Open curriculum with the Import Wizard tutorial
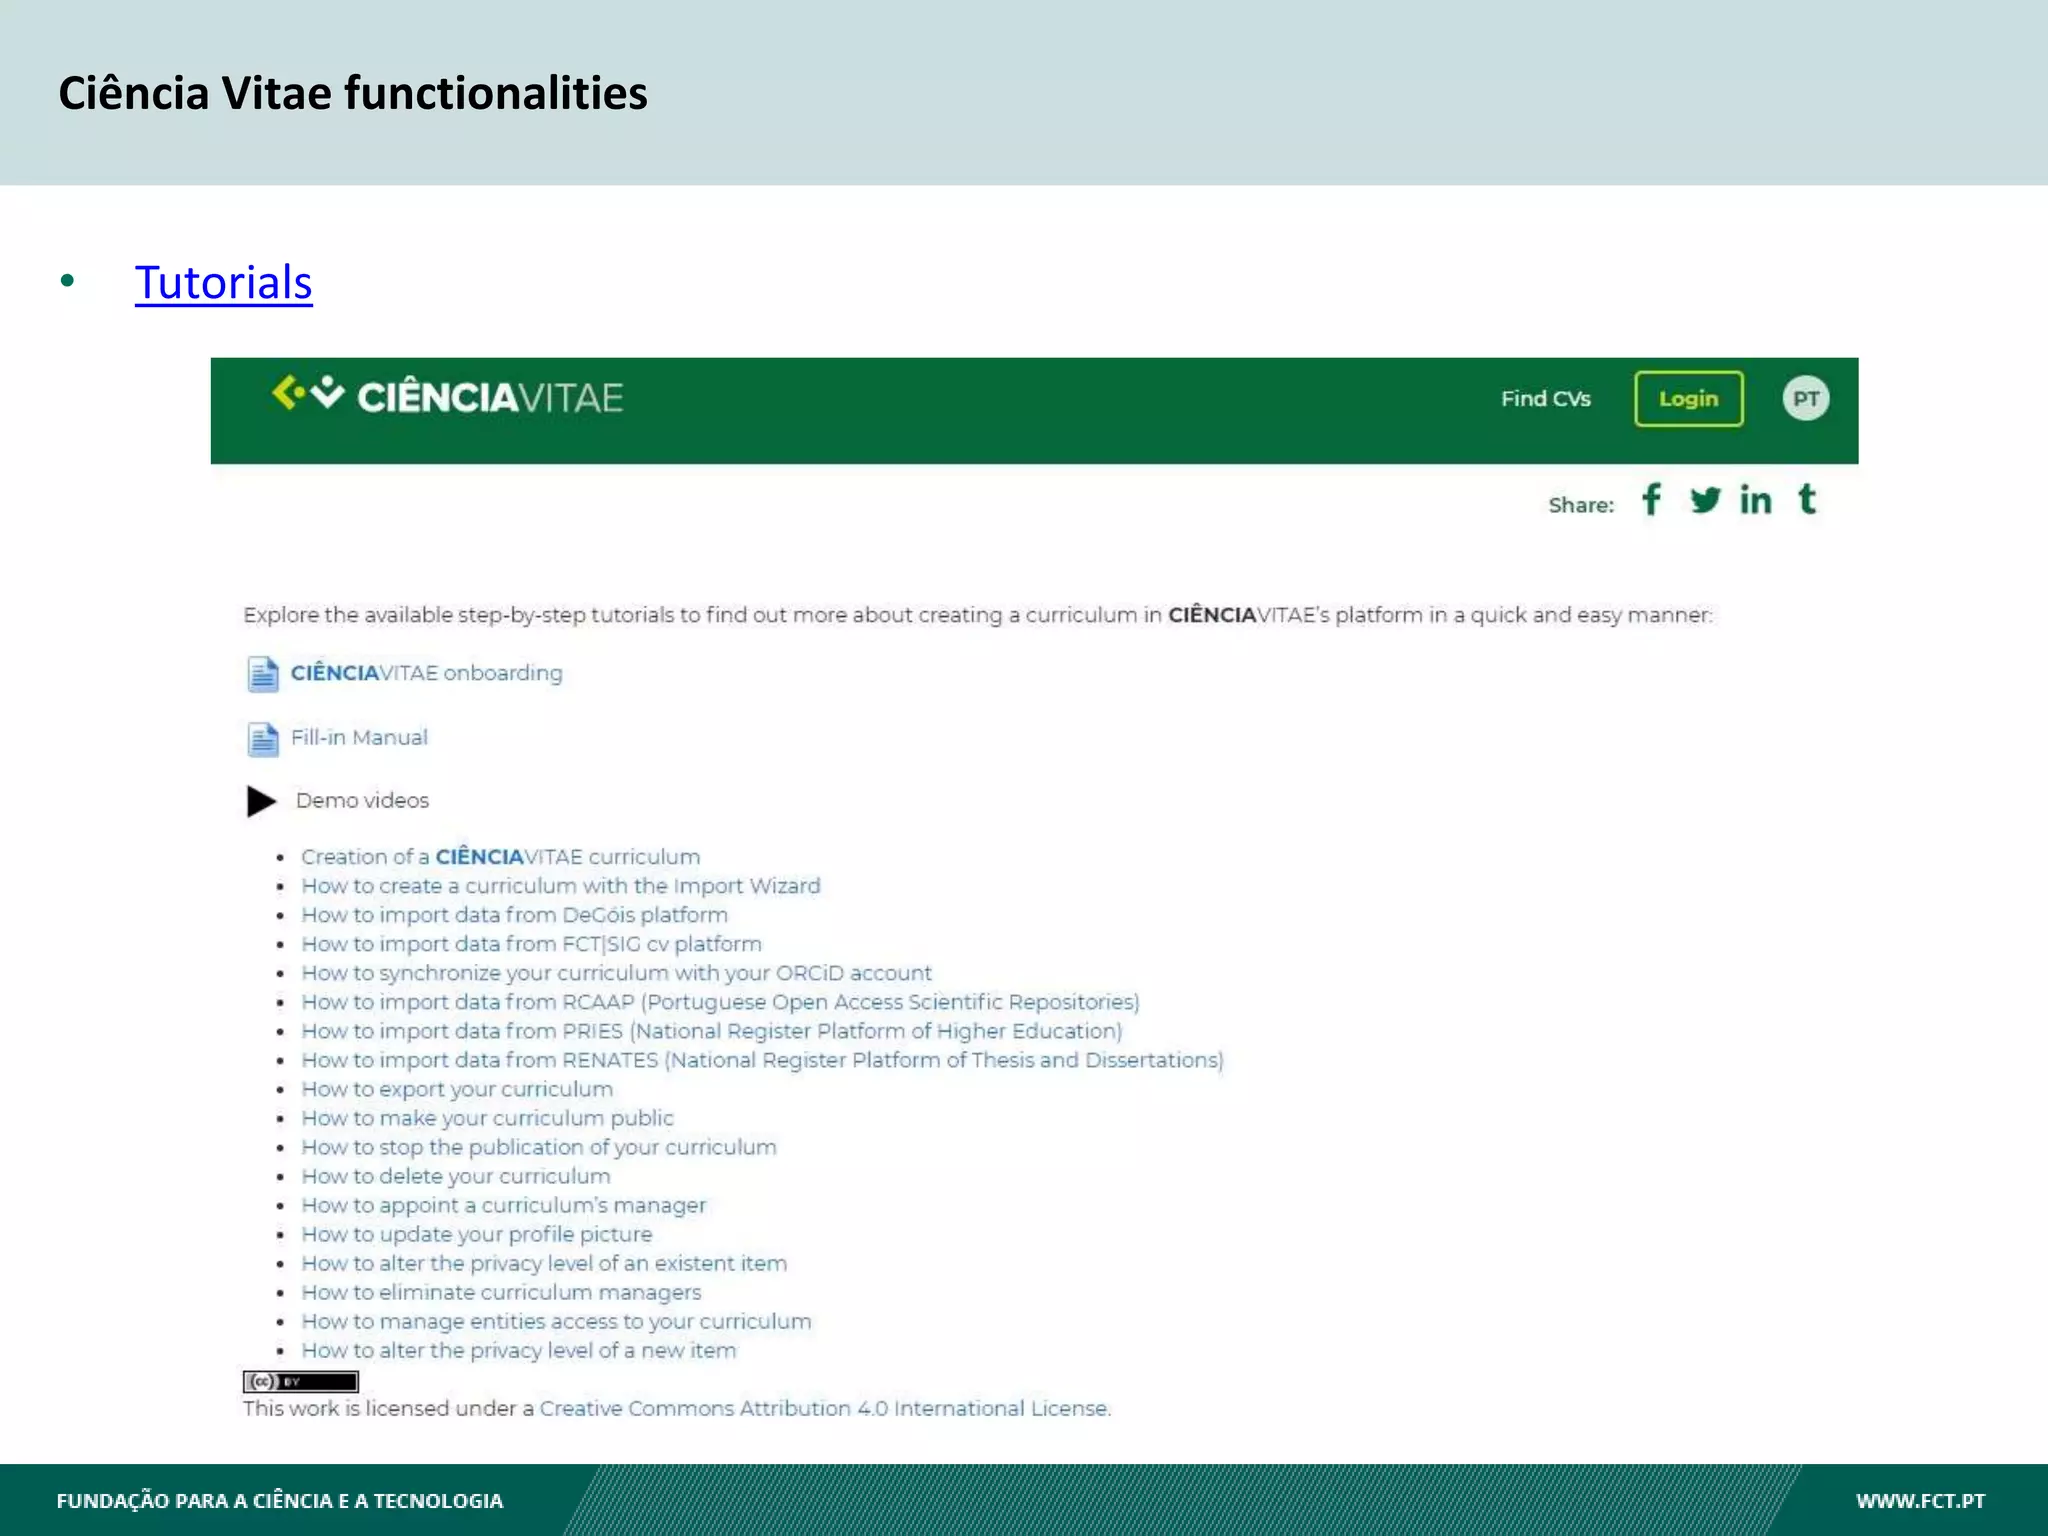 point(561,886)
